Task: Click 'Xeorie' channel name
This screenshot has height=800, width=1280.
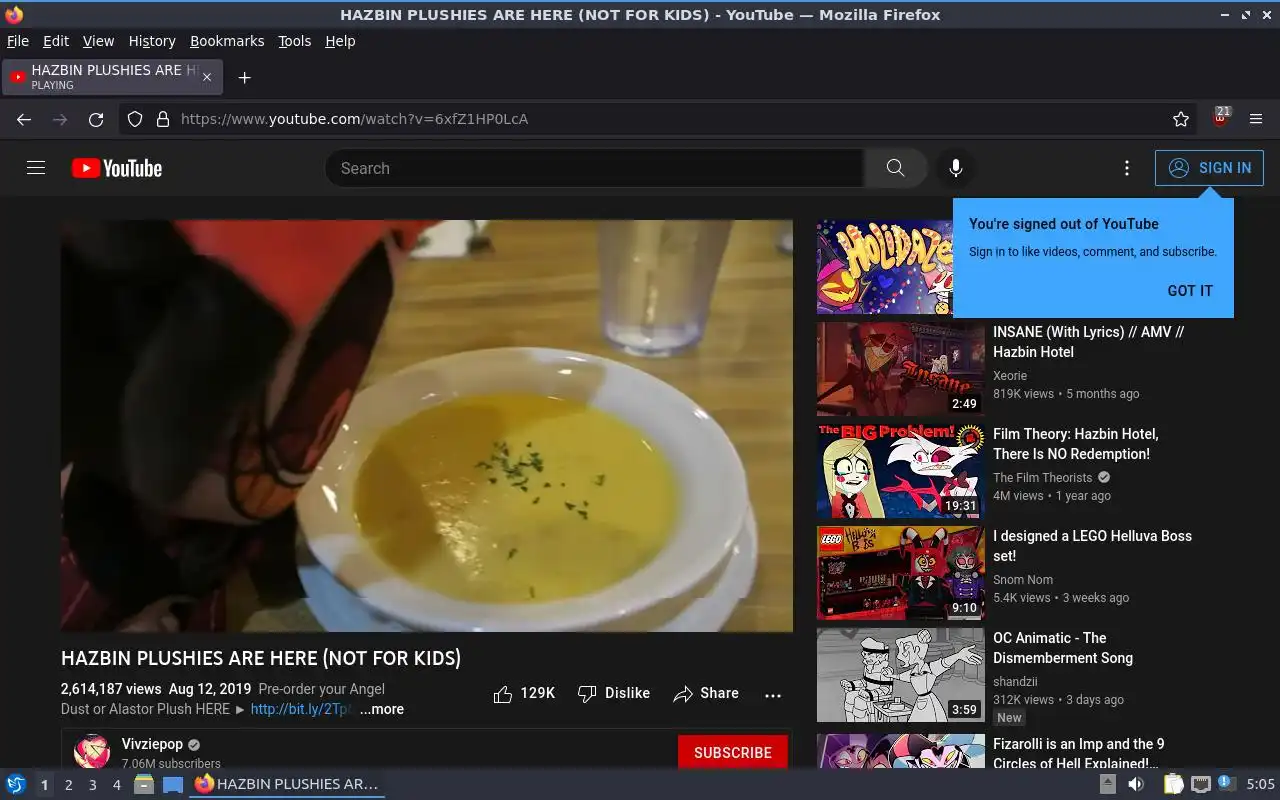Action: coord(1010,376)
